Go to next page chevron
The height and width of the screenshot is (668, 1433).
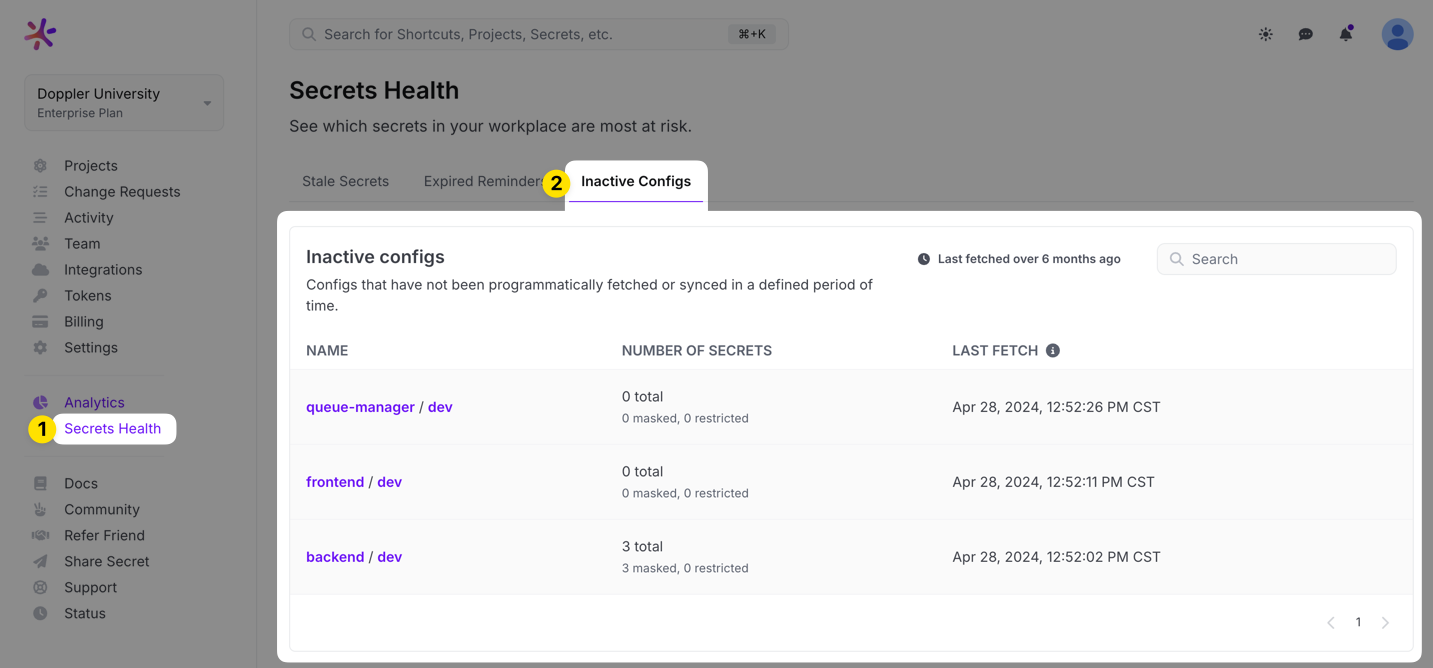[x=1385, y=623]
